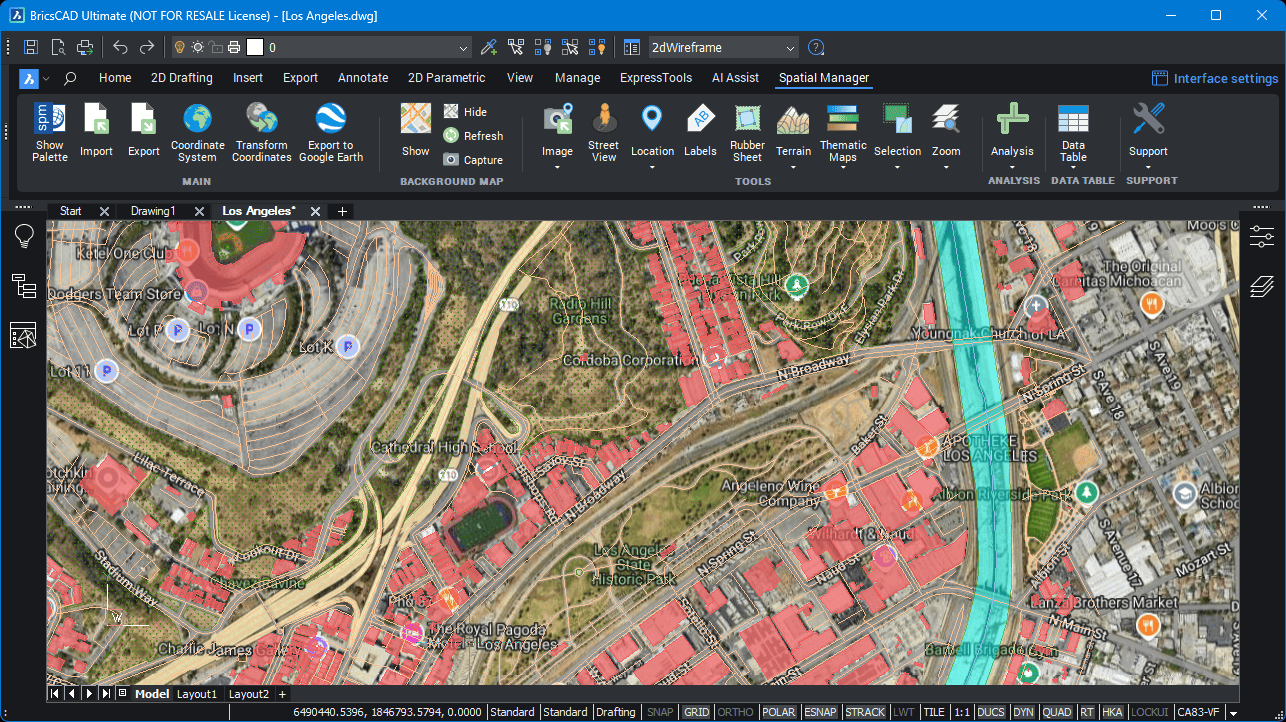Viewport: 1286px width, 722px height.
Task: Open the Data Table button
Action: tap(1073, 132)
